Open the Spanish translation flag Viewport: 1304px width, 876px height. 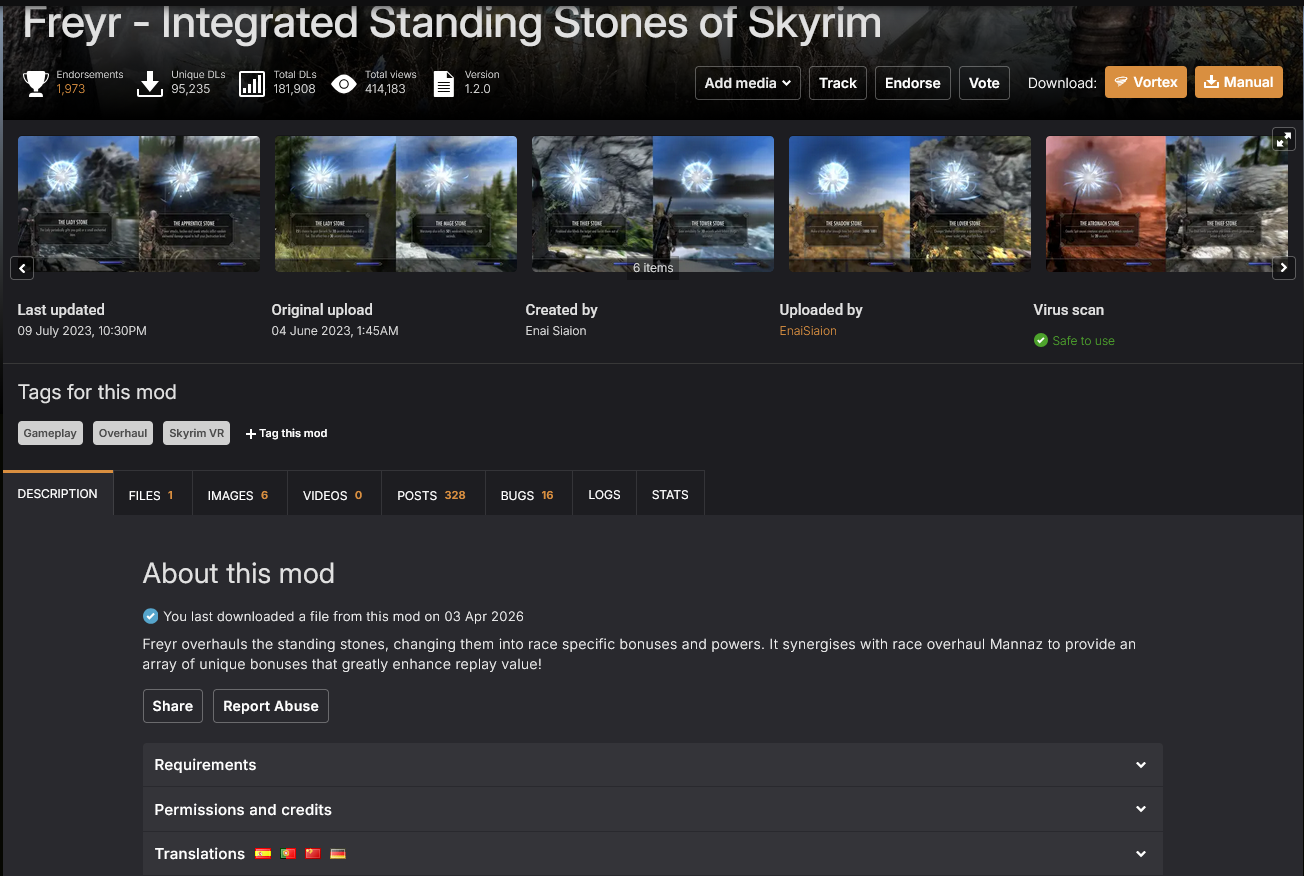(x=263, y=854)
